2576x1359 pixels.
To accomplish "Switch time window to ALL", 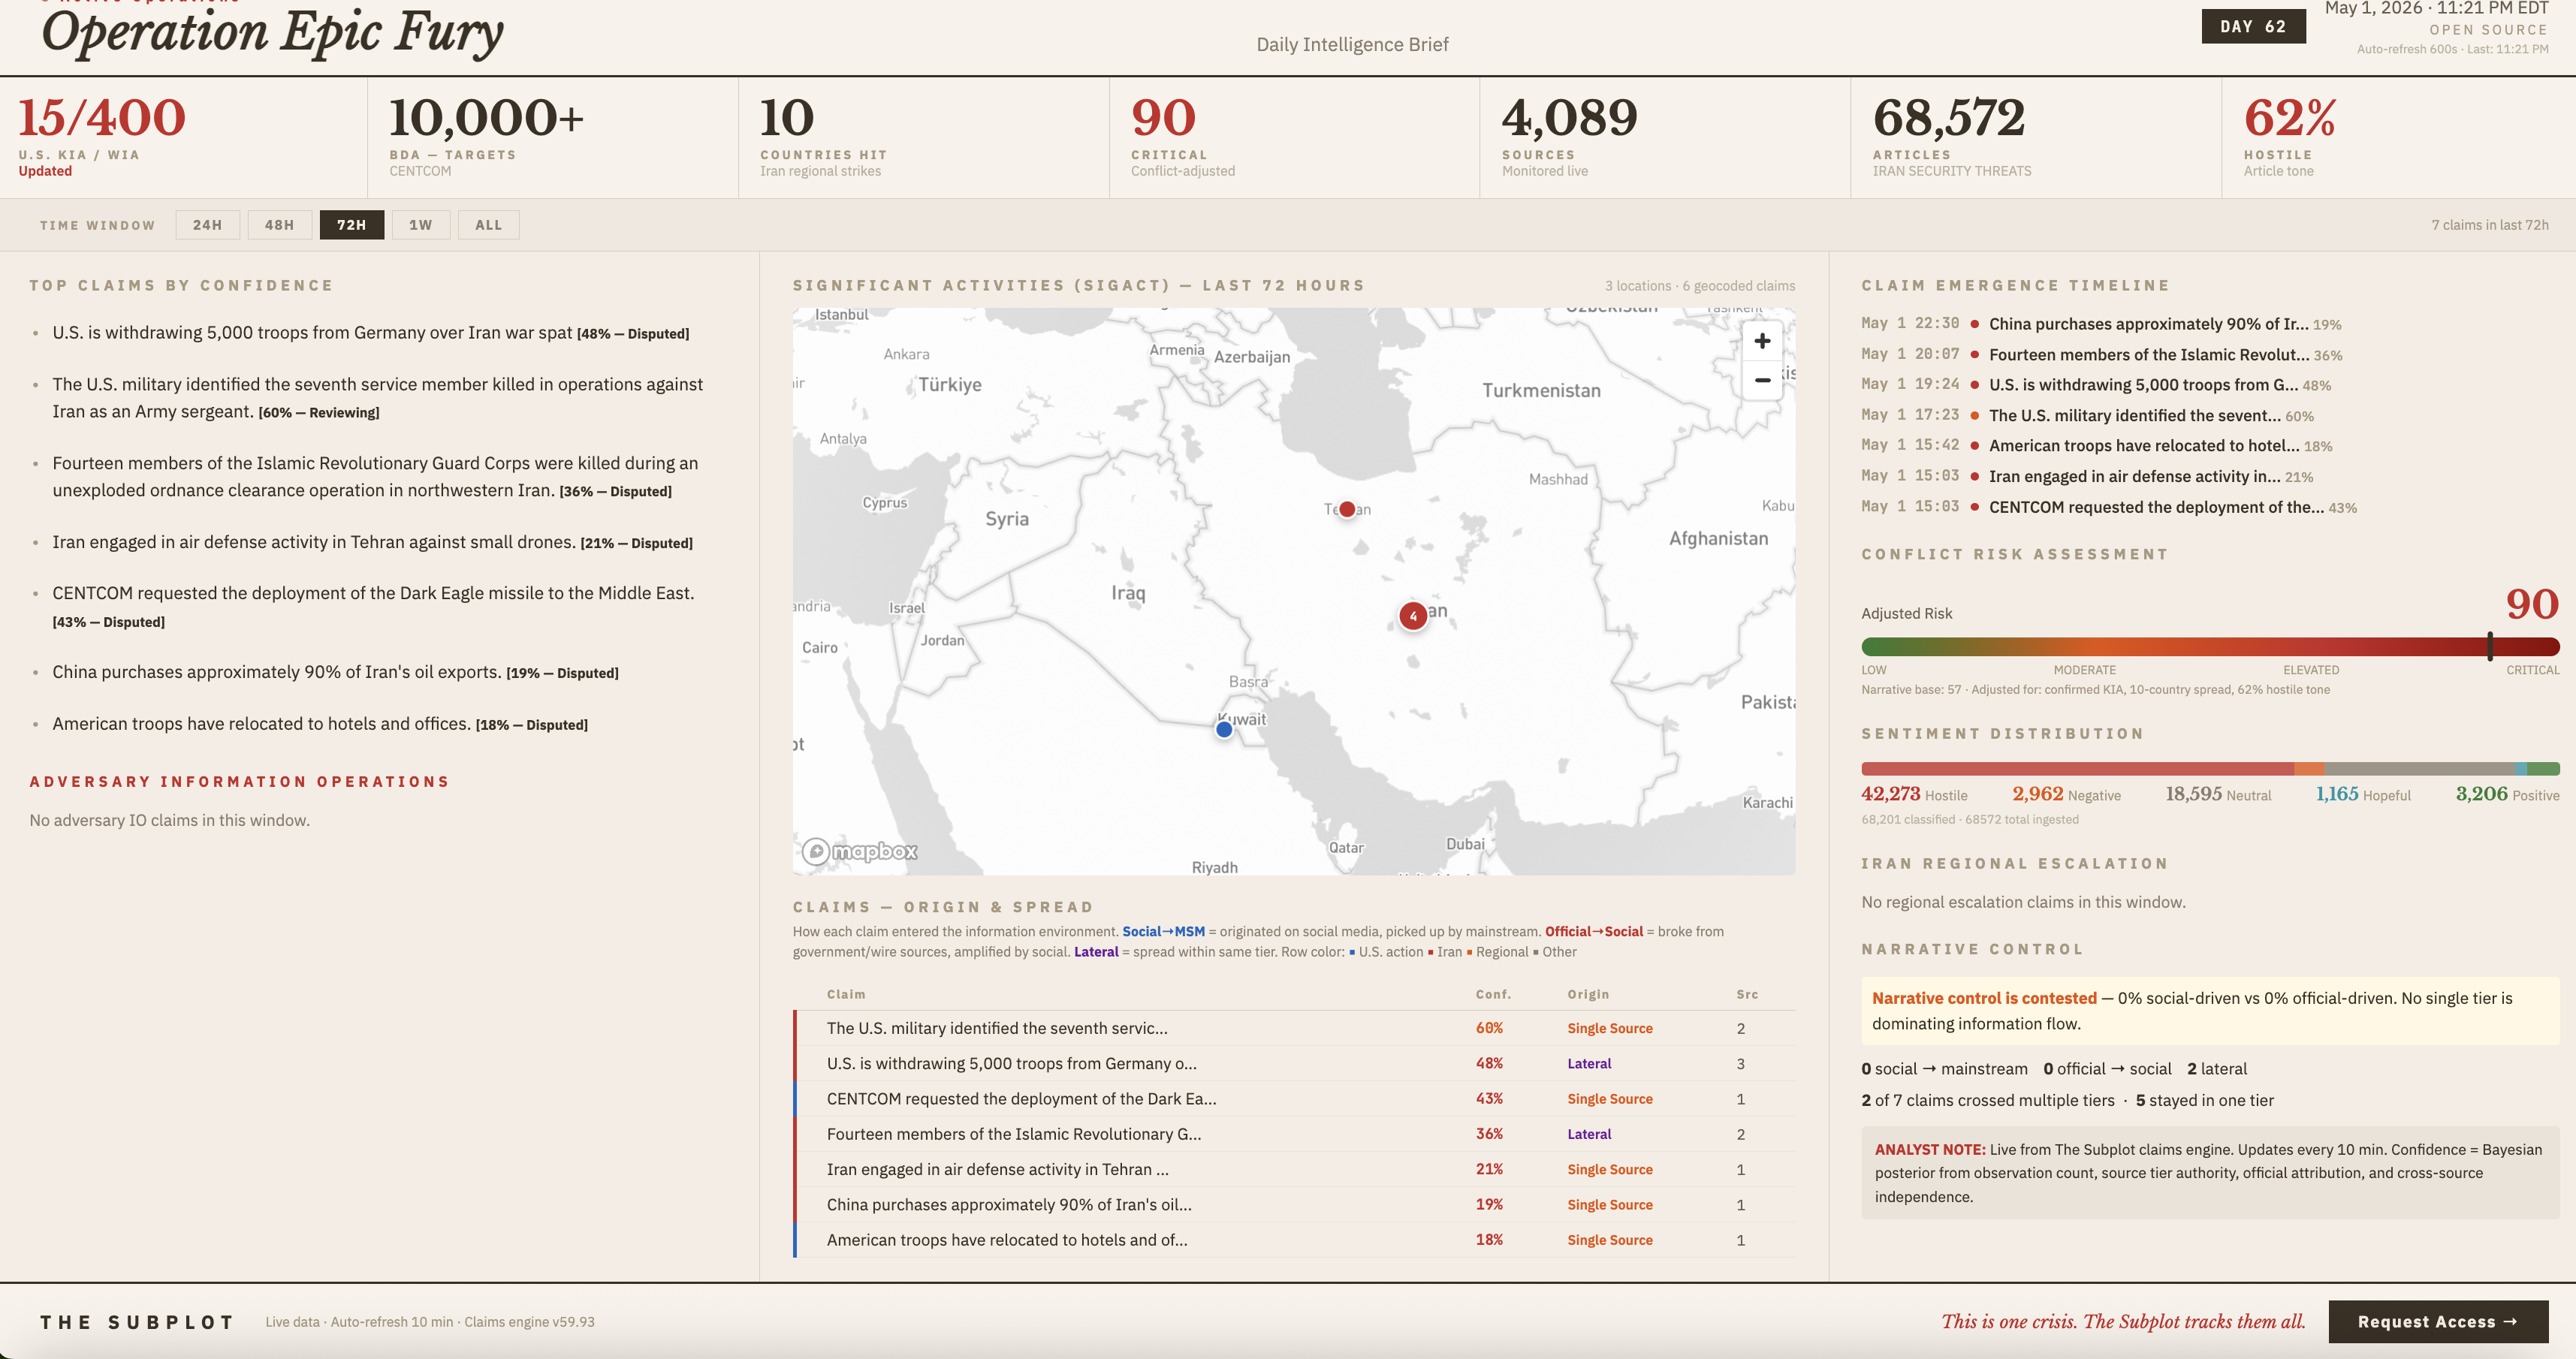I will 489,225.
